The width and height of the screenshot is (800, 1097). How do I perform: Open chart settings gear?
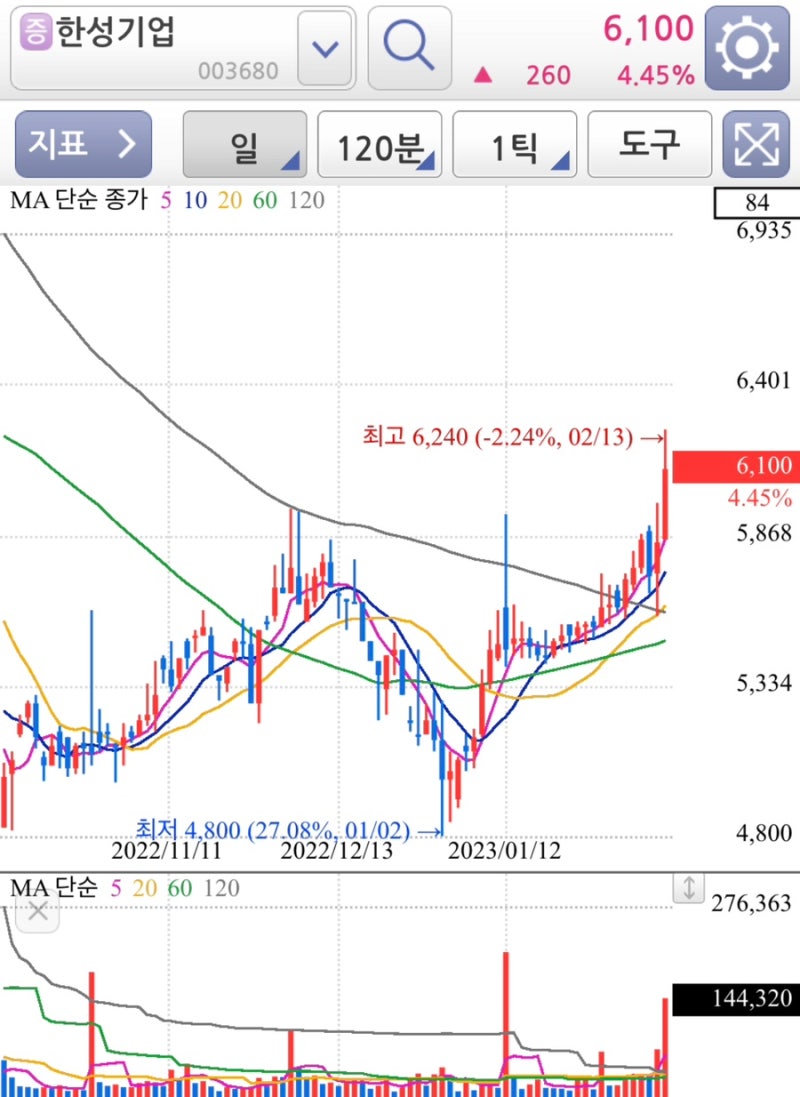(x=747, y=48)
